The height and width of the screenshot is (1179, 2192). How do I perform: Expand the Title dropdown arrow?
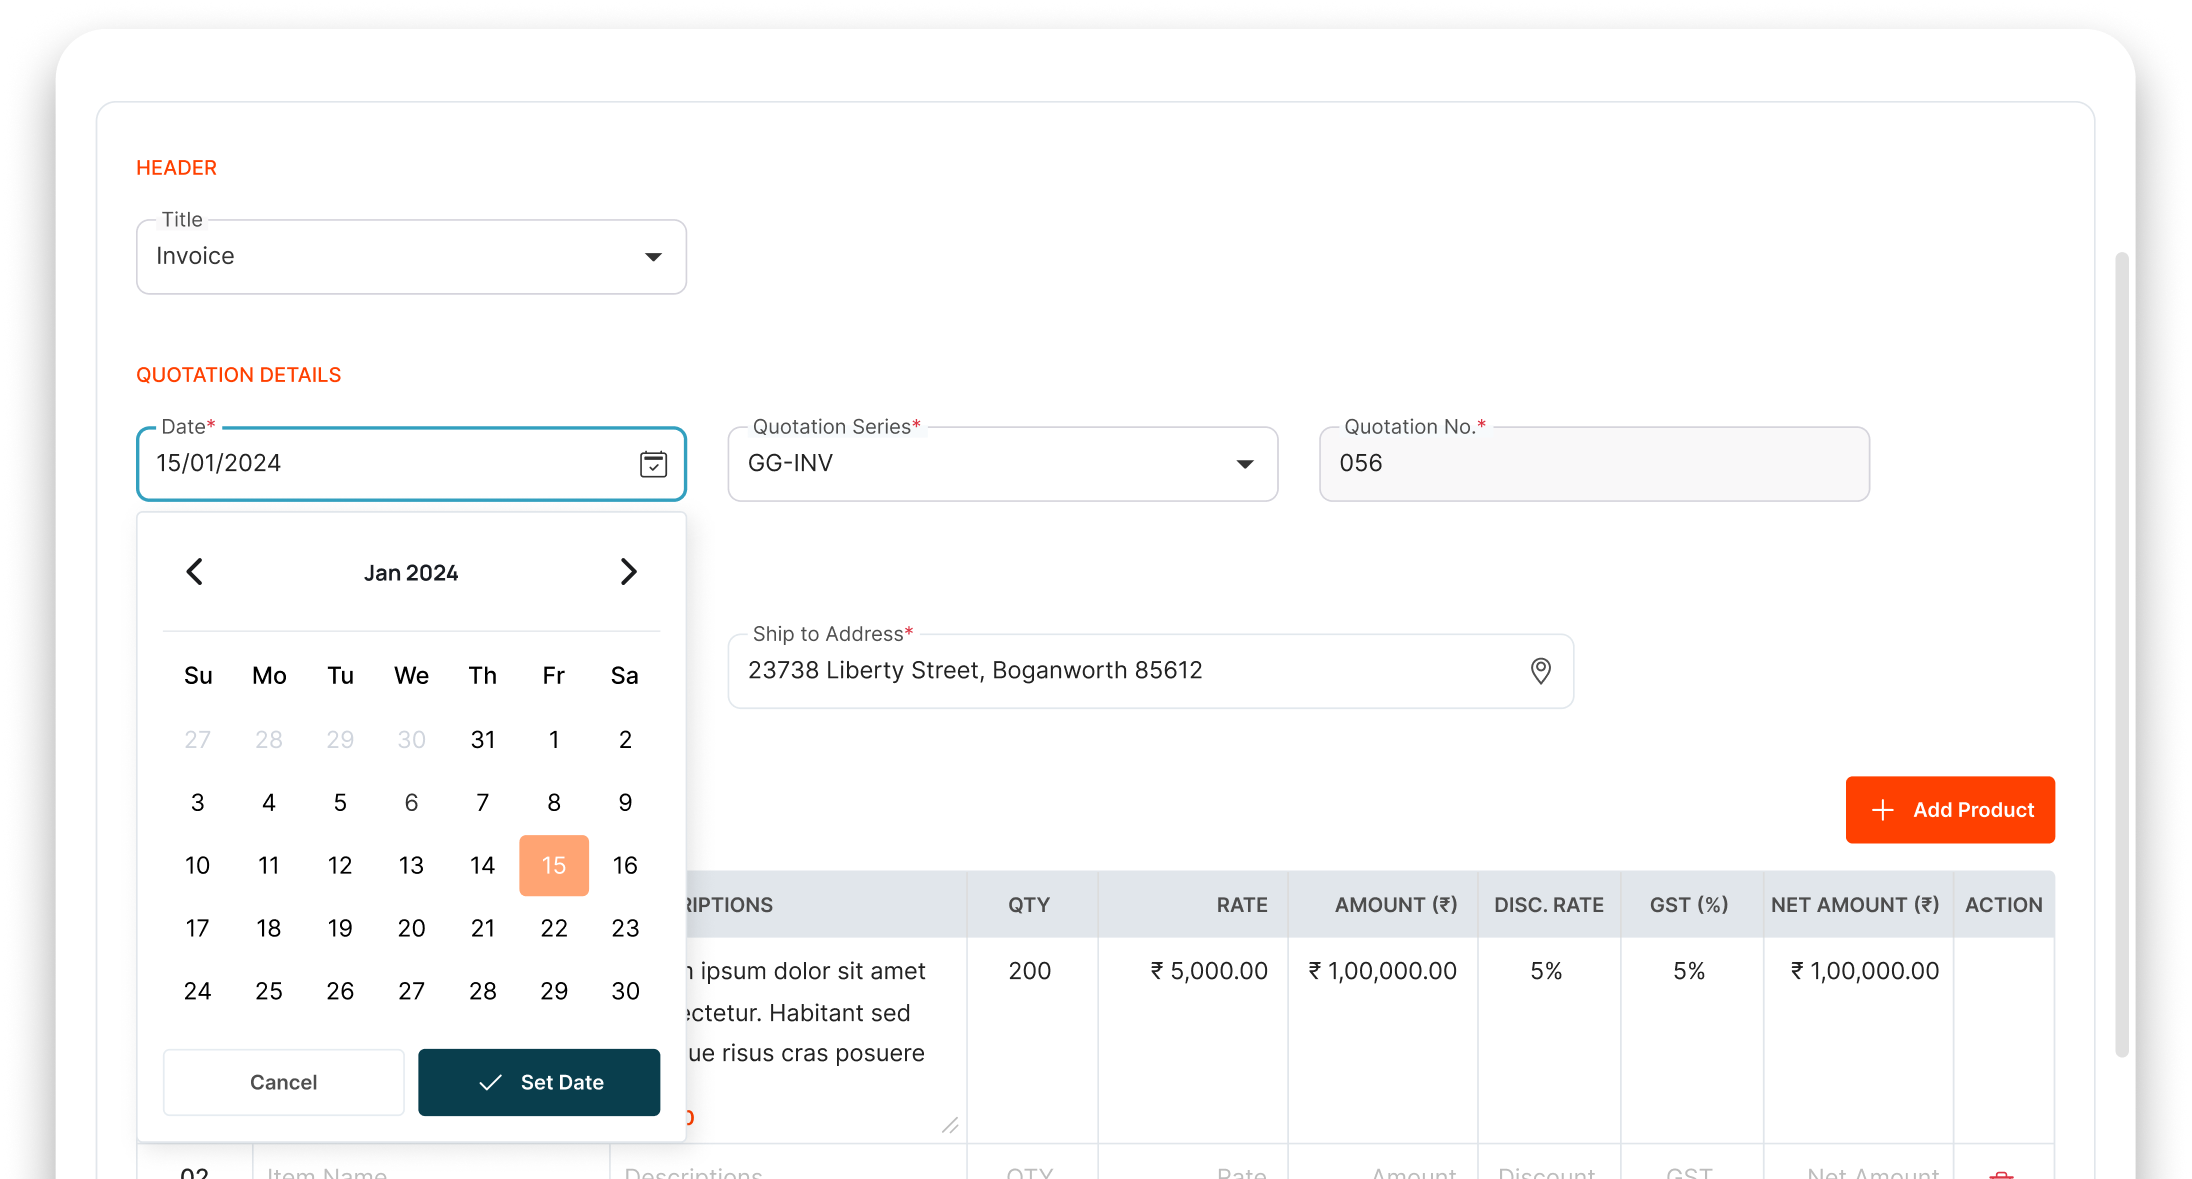653,257
